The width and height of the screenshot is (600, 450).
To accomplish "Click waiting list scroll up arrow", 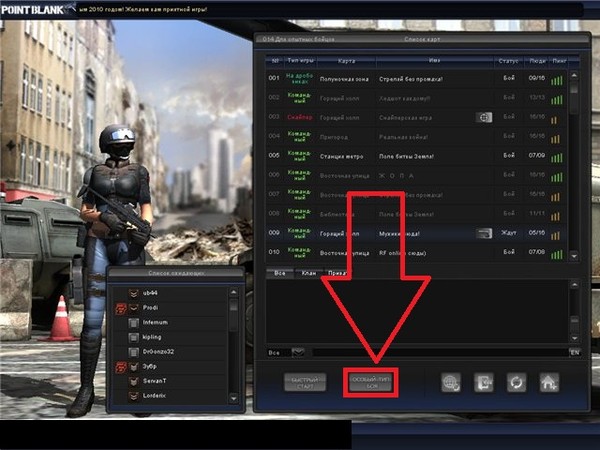I will pyautogui.click(x=234, y=293).
